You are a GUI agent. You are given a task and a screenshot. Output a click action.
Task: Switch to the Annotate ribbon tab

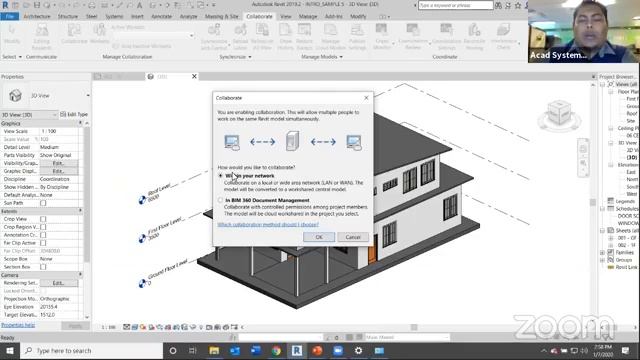pyautogui.click(x=162, y=16)
